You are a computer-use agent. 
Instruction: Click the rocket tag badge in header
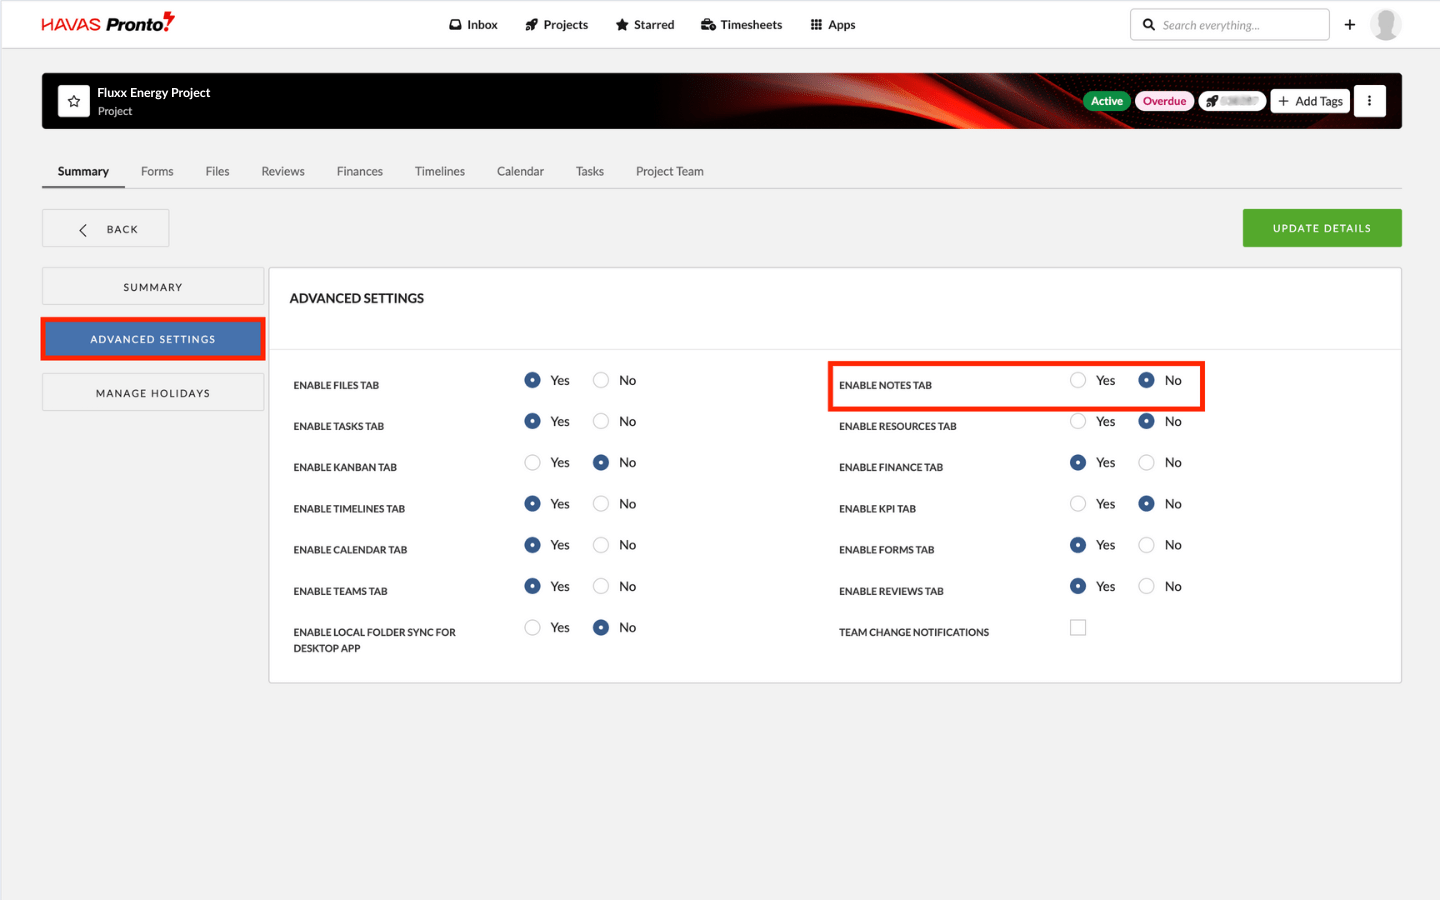tap(1232, 101)
